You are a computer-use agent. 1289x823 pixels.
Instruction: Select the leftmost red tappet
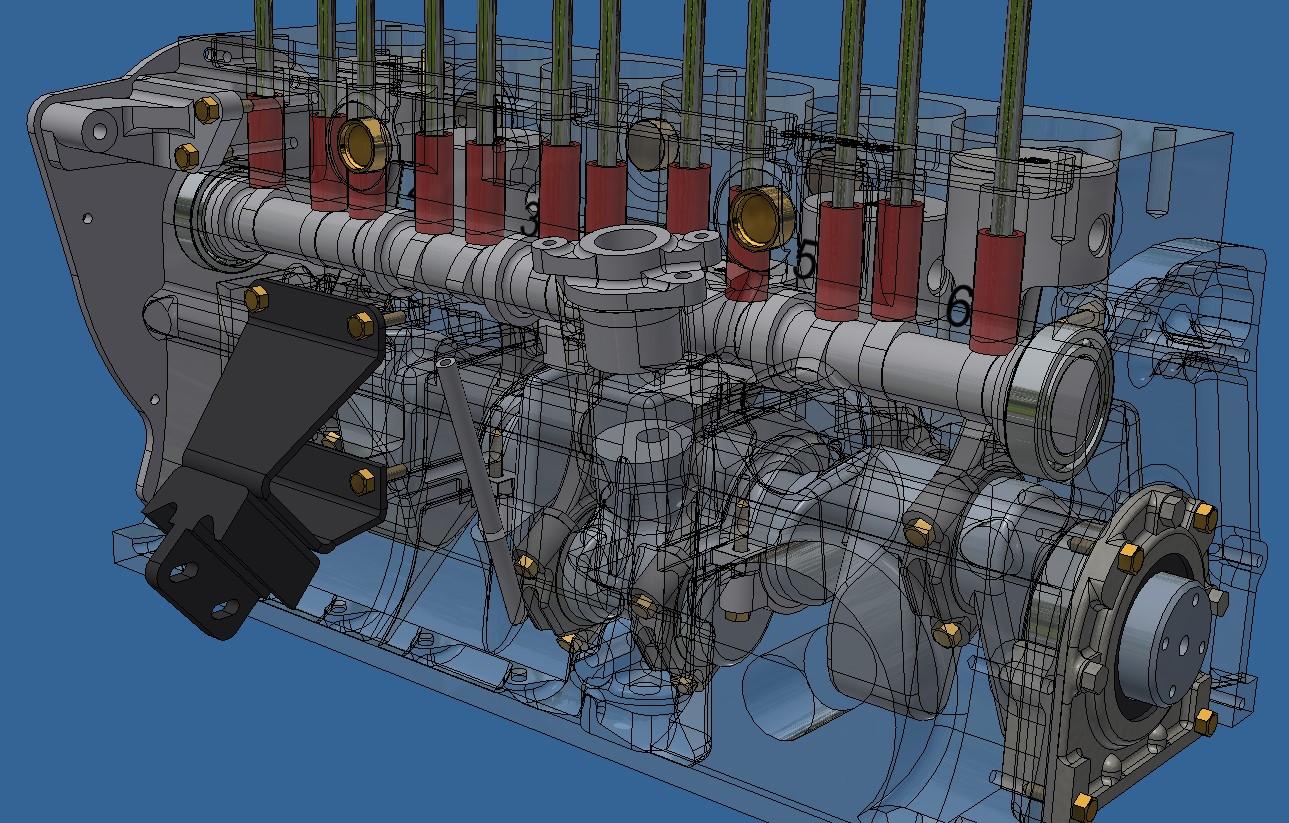coord(265,140)
